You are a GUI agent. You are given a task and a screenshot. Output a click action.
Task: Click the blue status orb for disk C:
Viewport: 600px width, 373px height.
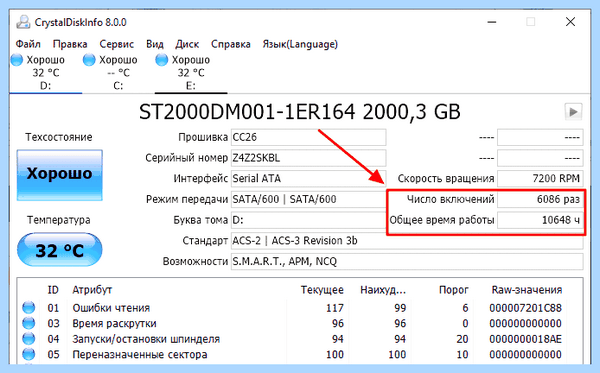(x=89, y=60)
